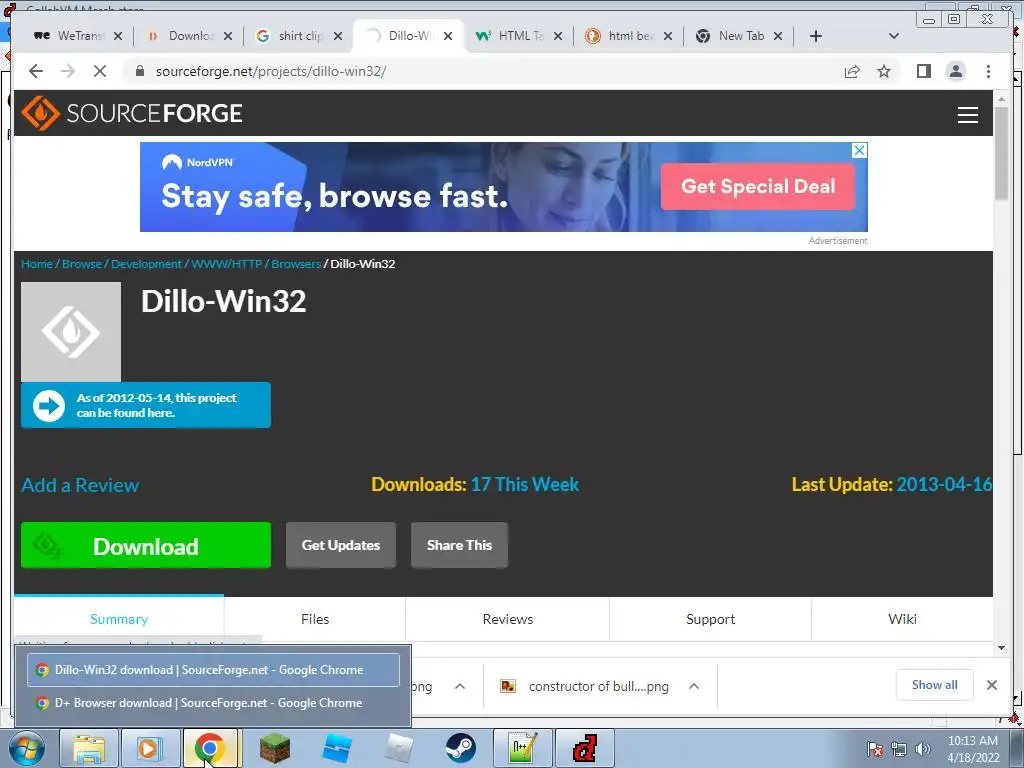Switch to the Support tab
Screen dimensions: 1024x768
click(x=711, y=619)
